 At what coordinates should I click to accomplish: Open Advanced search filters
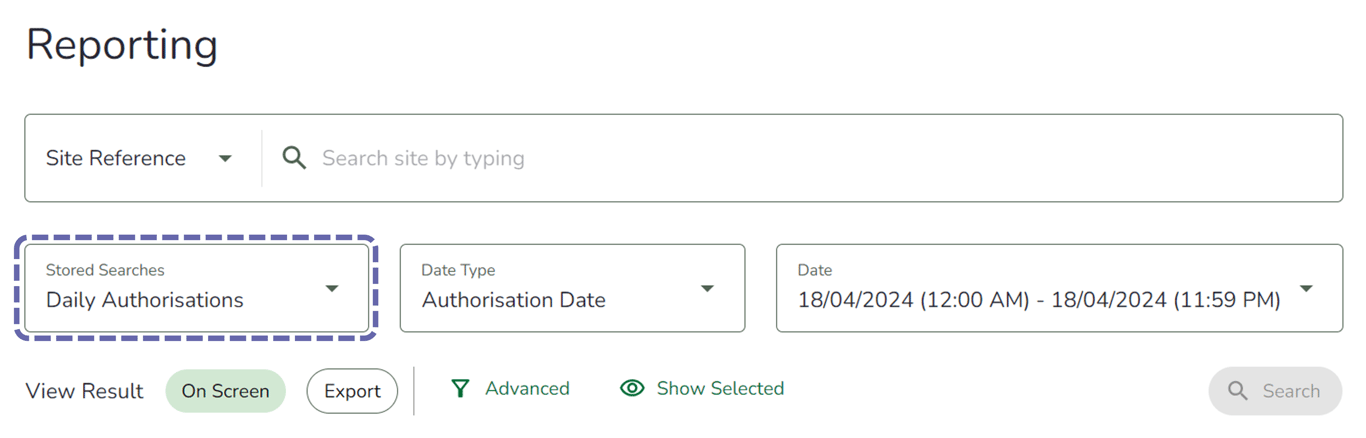click(527, 389)
